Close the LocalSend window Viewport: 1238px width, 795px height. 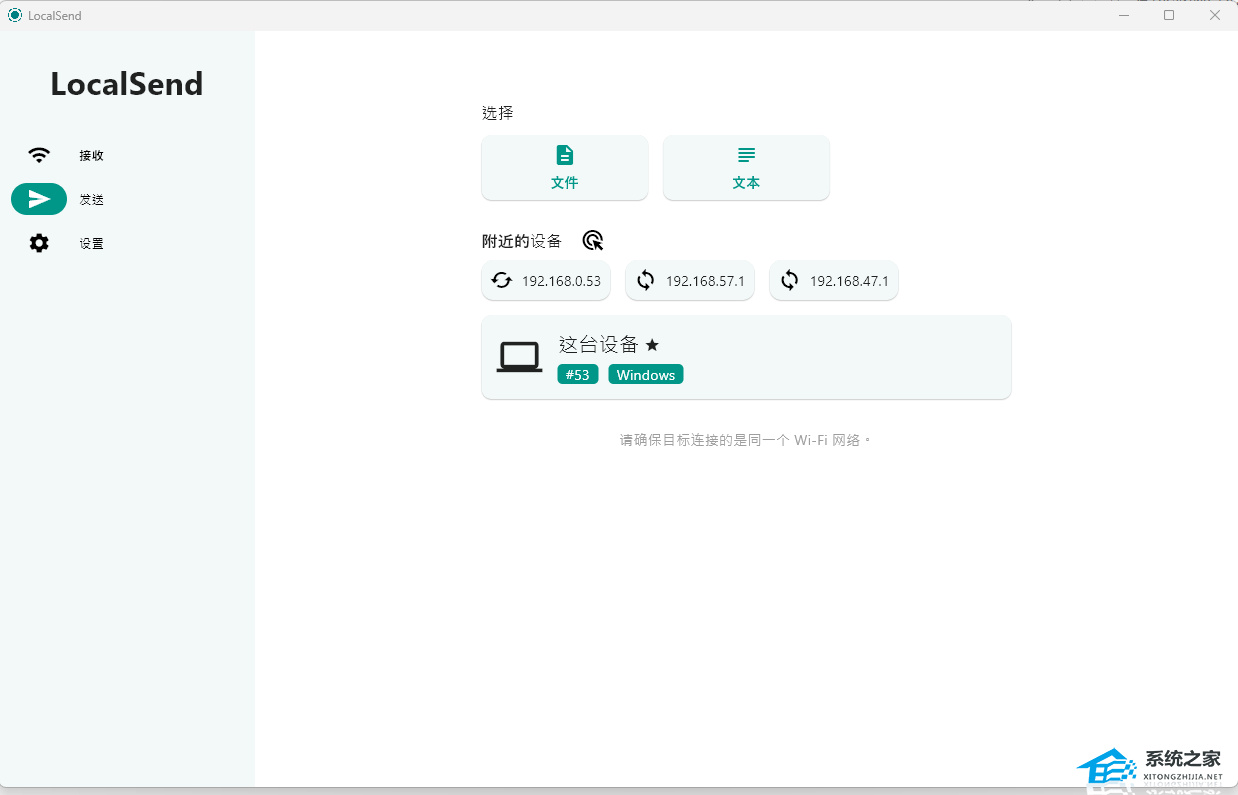[x=1215, y=15]
